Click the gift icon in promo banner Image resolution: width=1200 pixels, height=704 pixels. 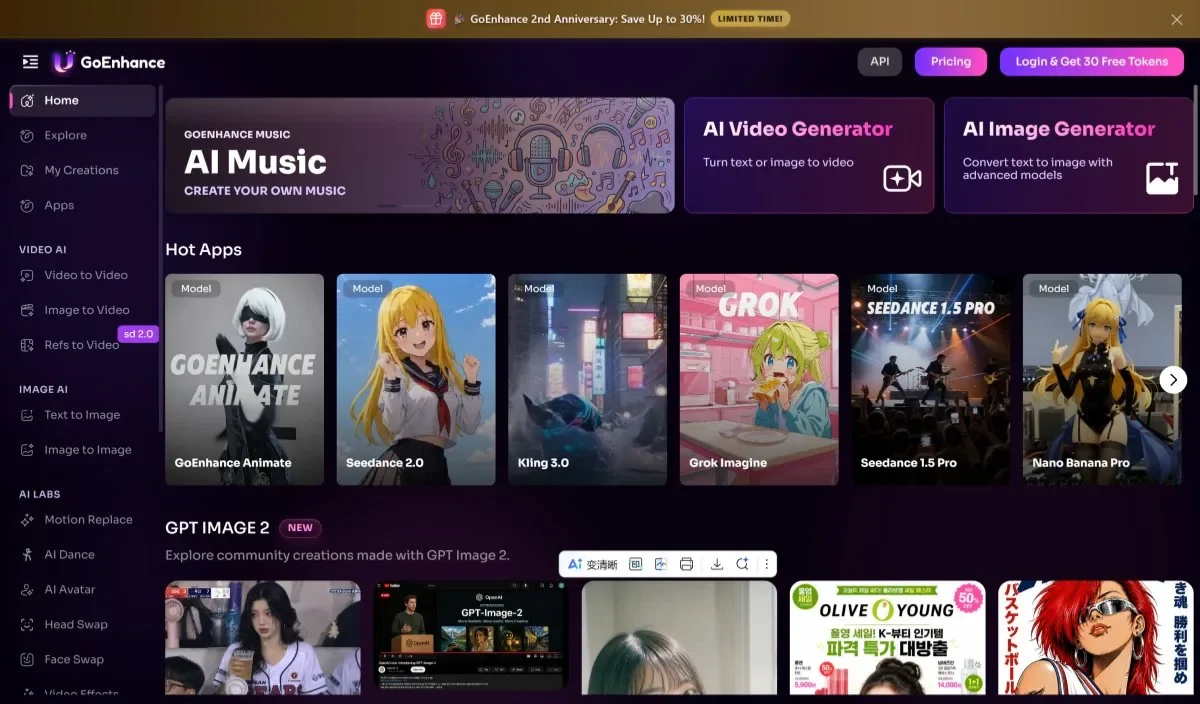[436, 19]
